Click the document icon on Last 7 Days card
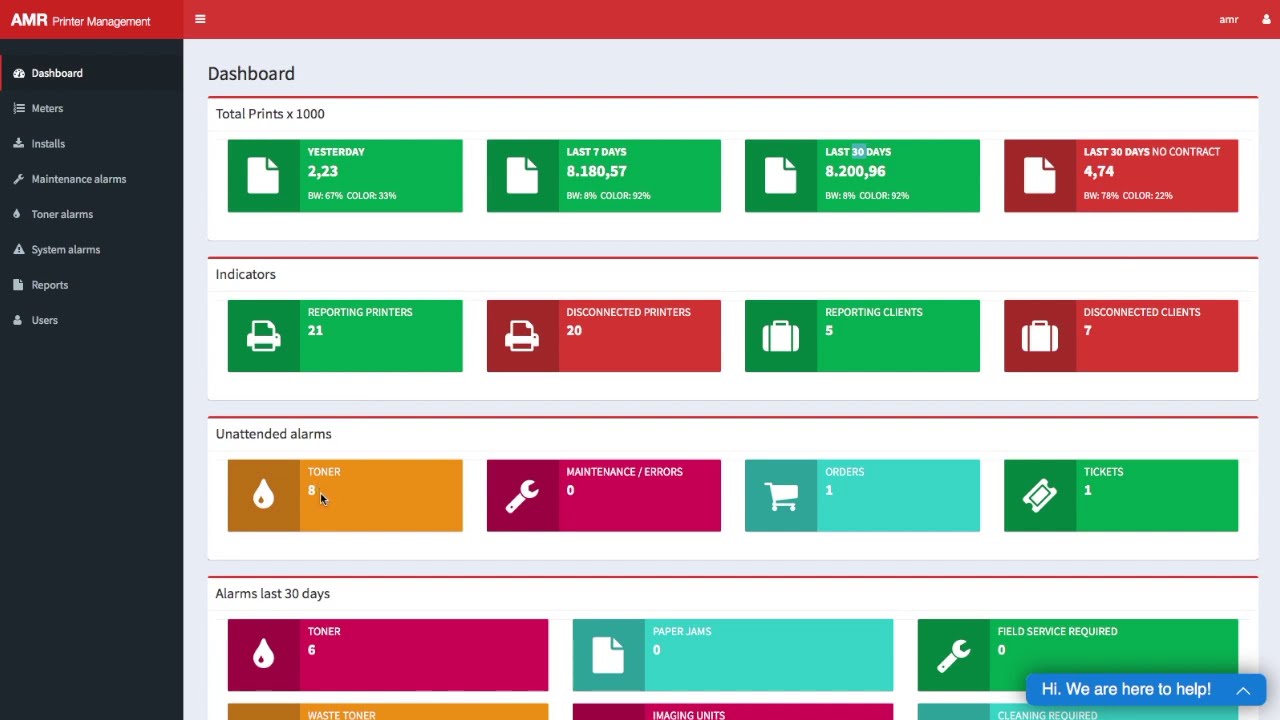Image resolution: width=1280 pixels, height=720 pixels. click(522, 176)
